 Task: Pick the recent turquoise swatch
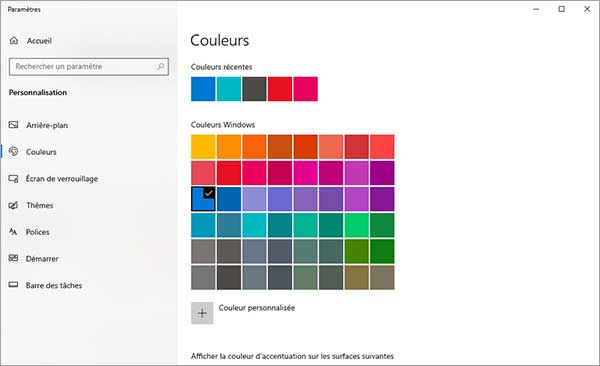(x=229, y=89)
